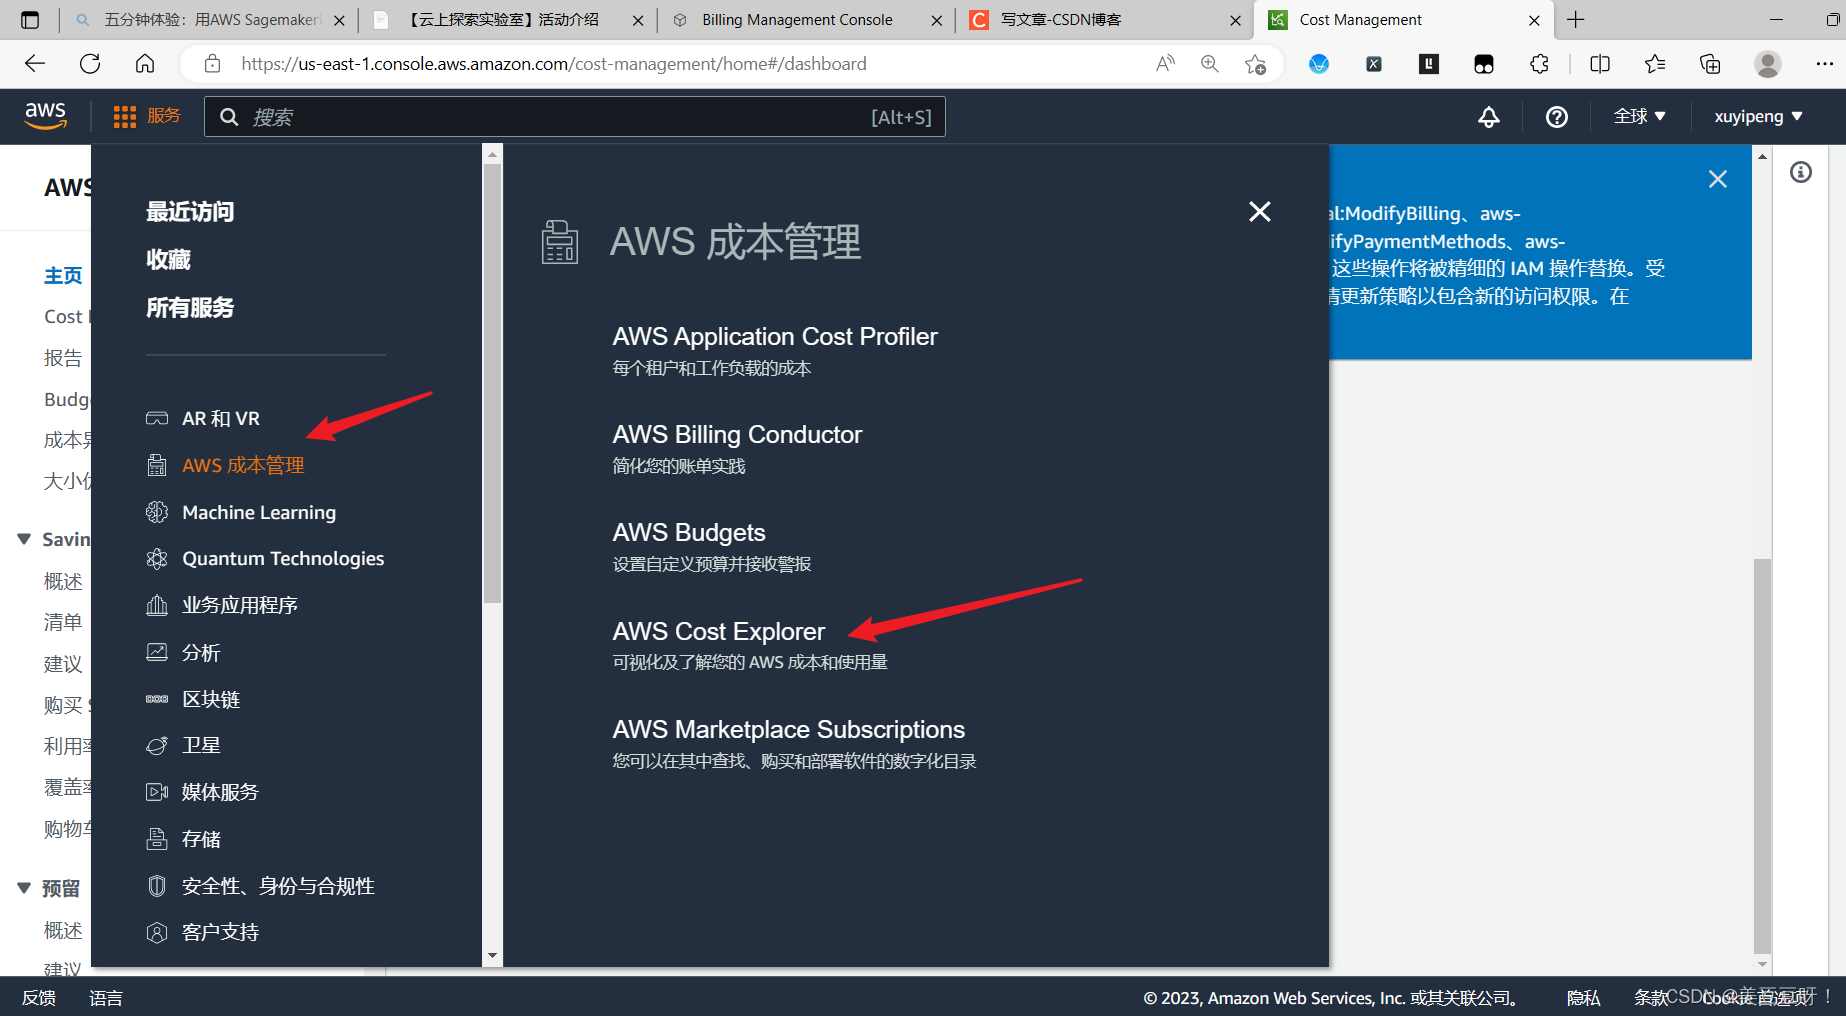
Task: Click the browser back arrow
Action: (x=35, y=64)
